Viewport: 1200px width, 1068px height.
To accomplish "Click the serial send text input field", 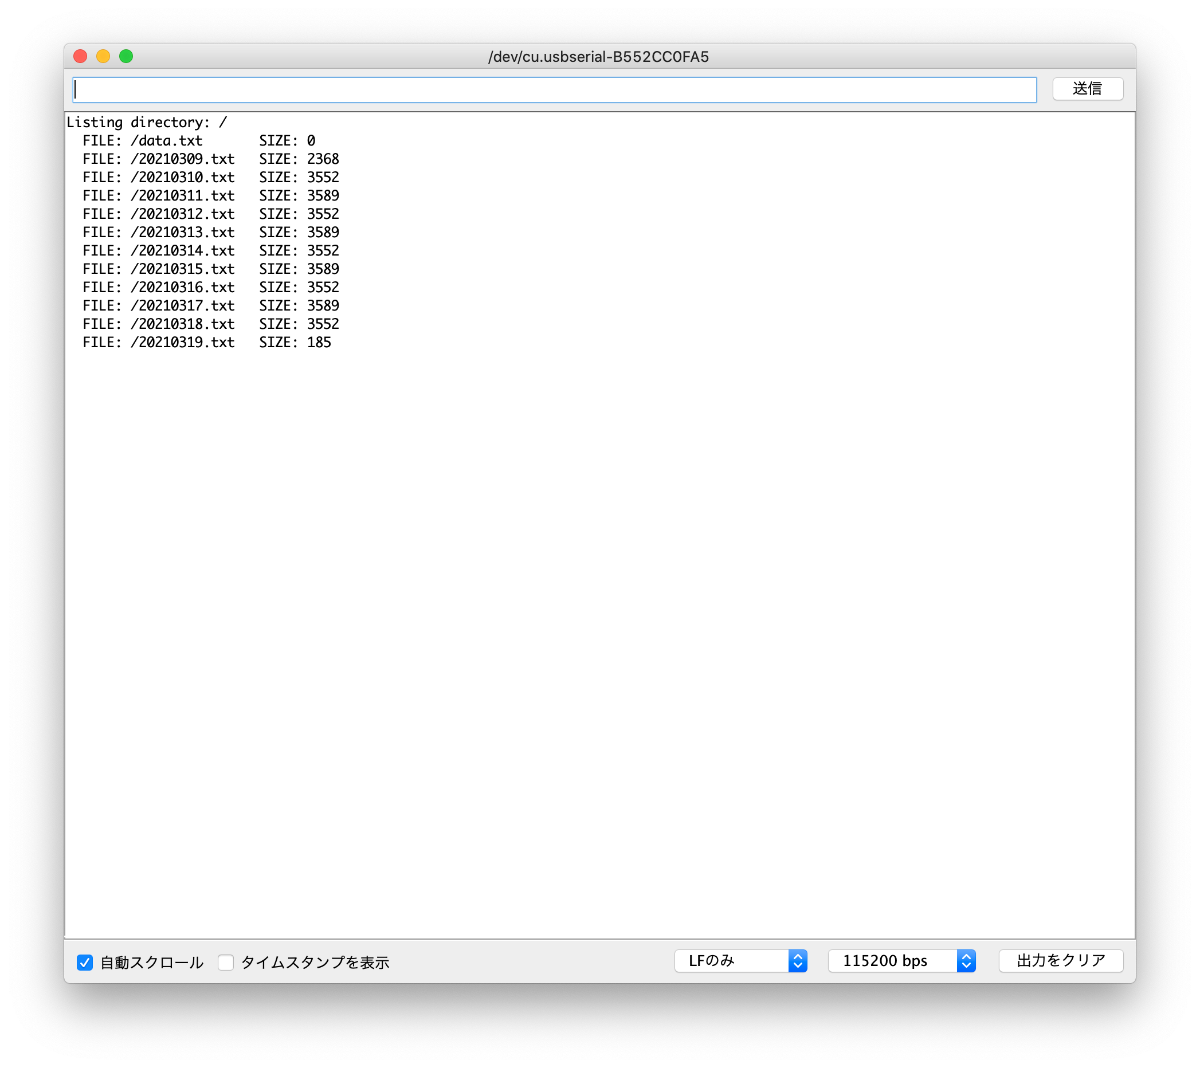I will click(x=554, y=89).
